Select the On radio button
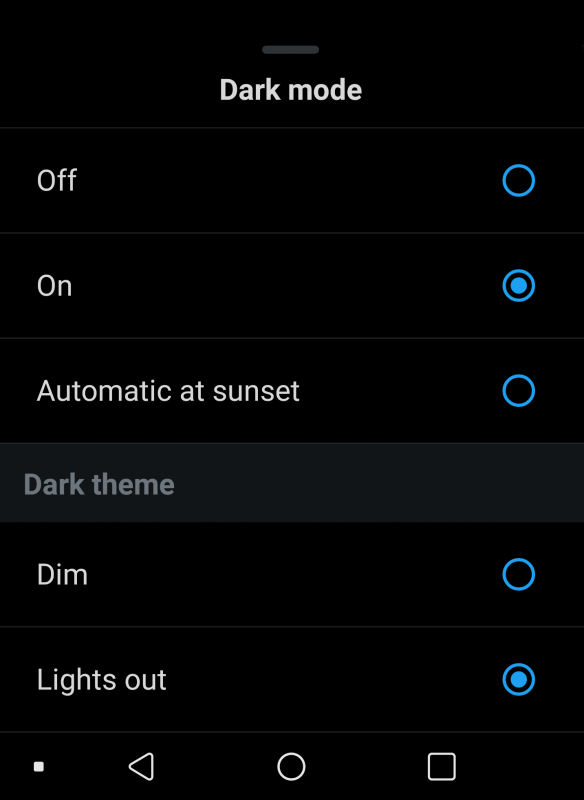The width and height of the screenshot is (584, 800). click(519, 285)
